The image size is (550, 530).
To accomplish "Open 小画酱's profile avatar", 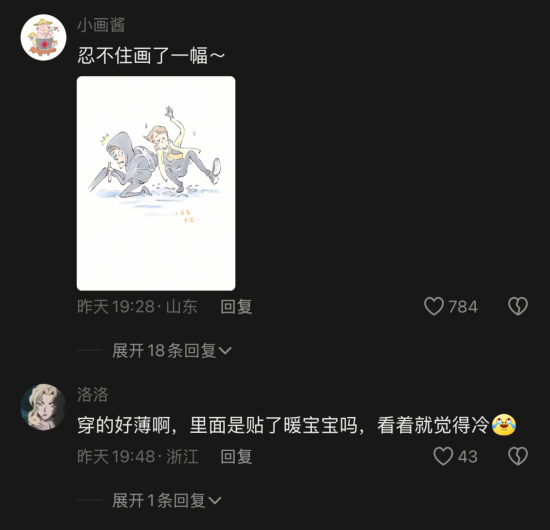I will [43, 37].
